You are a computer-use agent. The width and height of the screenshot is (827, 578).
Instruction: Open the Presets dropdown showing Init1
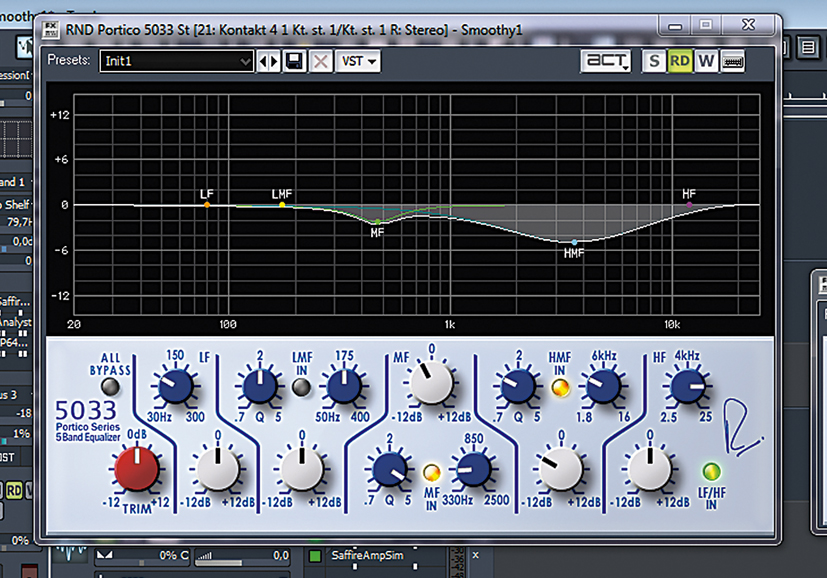(x=176, y=61)
